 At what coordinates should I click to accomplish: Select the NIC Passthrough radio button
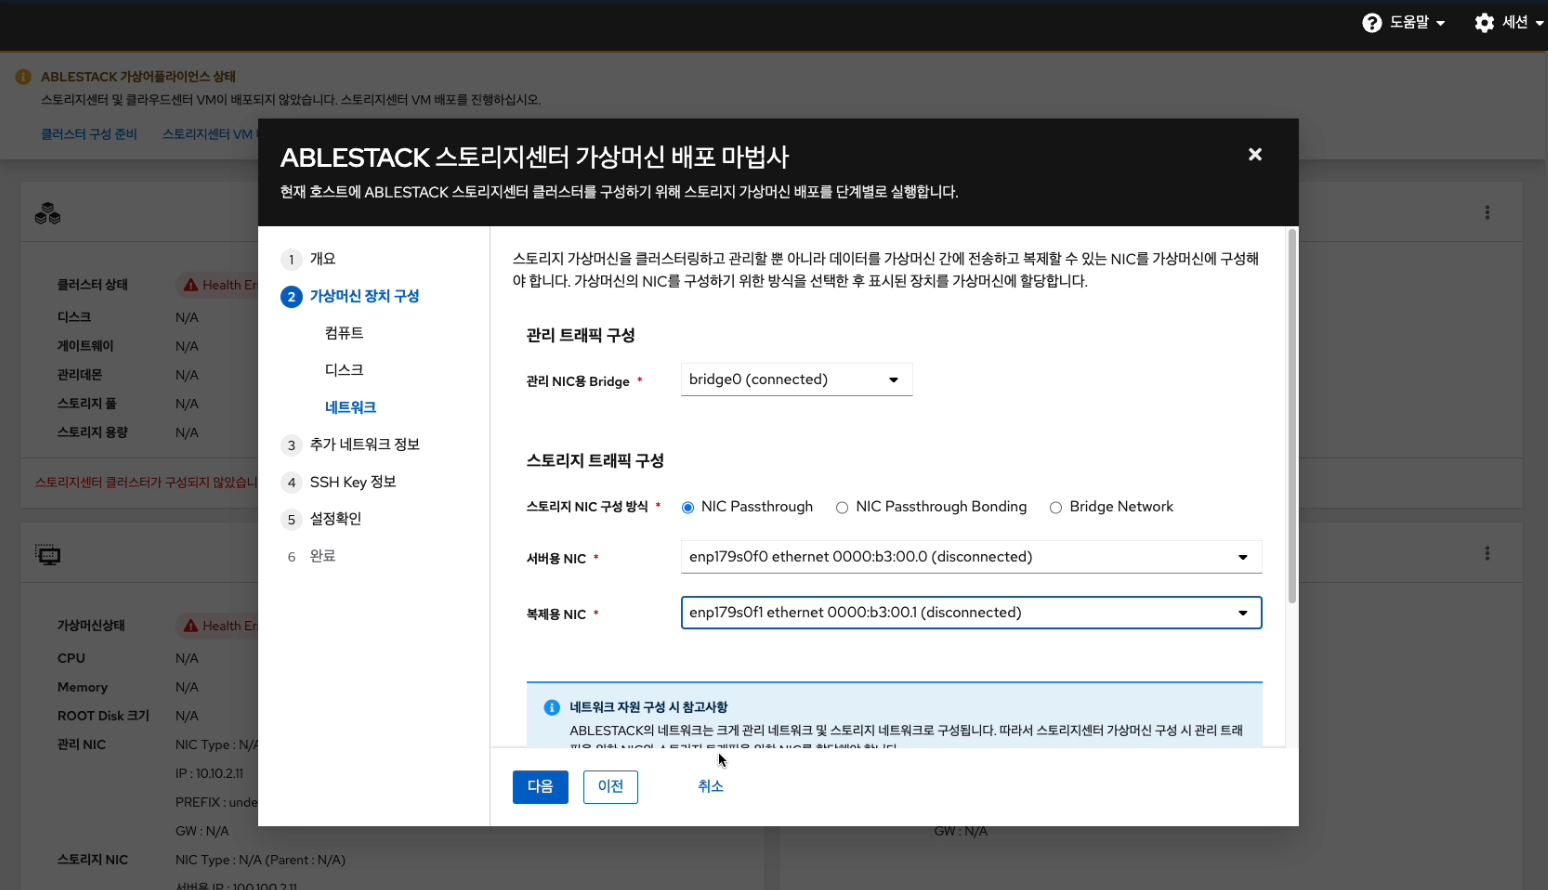(687, 507)
